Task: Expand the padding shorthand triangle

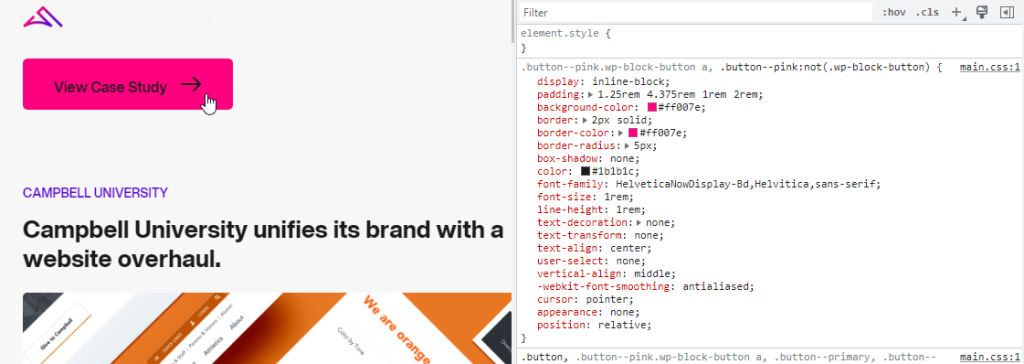Action: [x=590, y=95]
